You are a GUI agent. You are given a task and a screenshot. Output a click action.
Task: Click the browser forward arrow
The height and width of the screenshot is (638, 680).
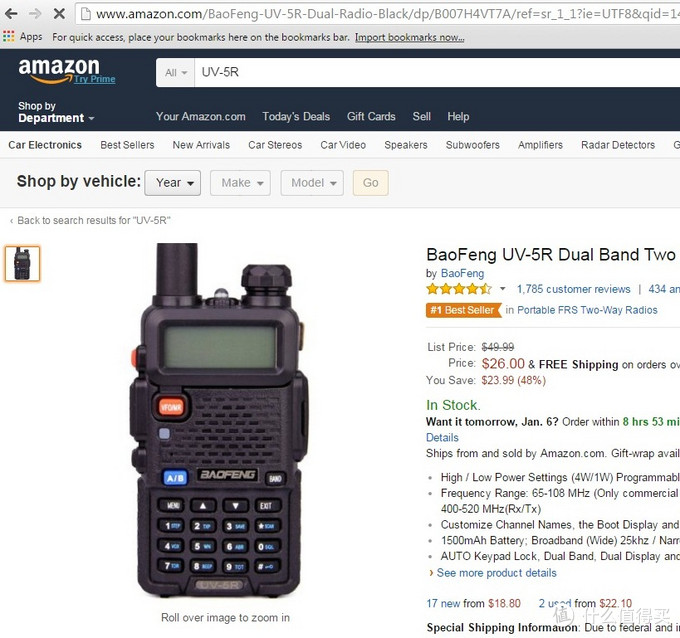35,14
